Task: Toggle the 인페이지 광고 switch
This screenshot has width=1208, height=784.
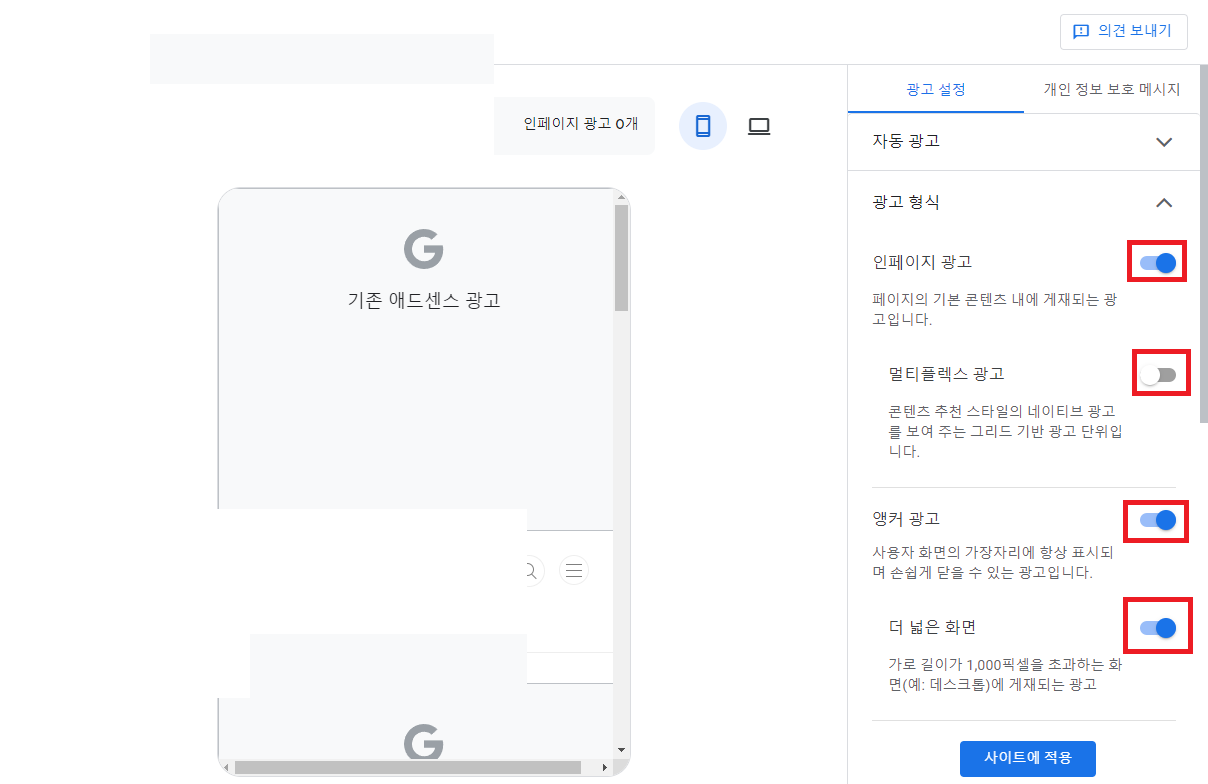Action: coord(1158,263)
